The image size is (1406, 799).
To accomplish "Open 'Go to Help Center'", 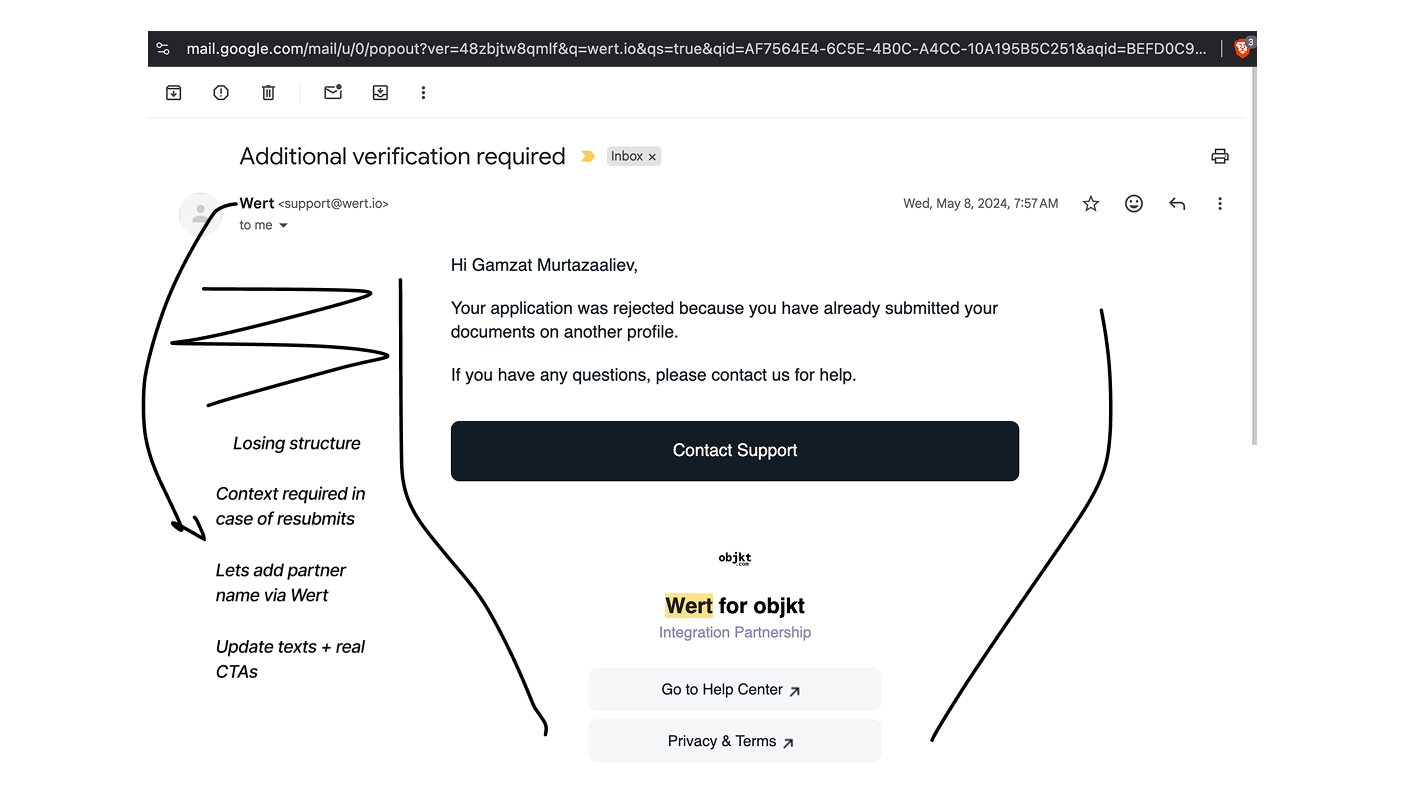I will click(x=735, y=689).
